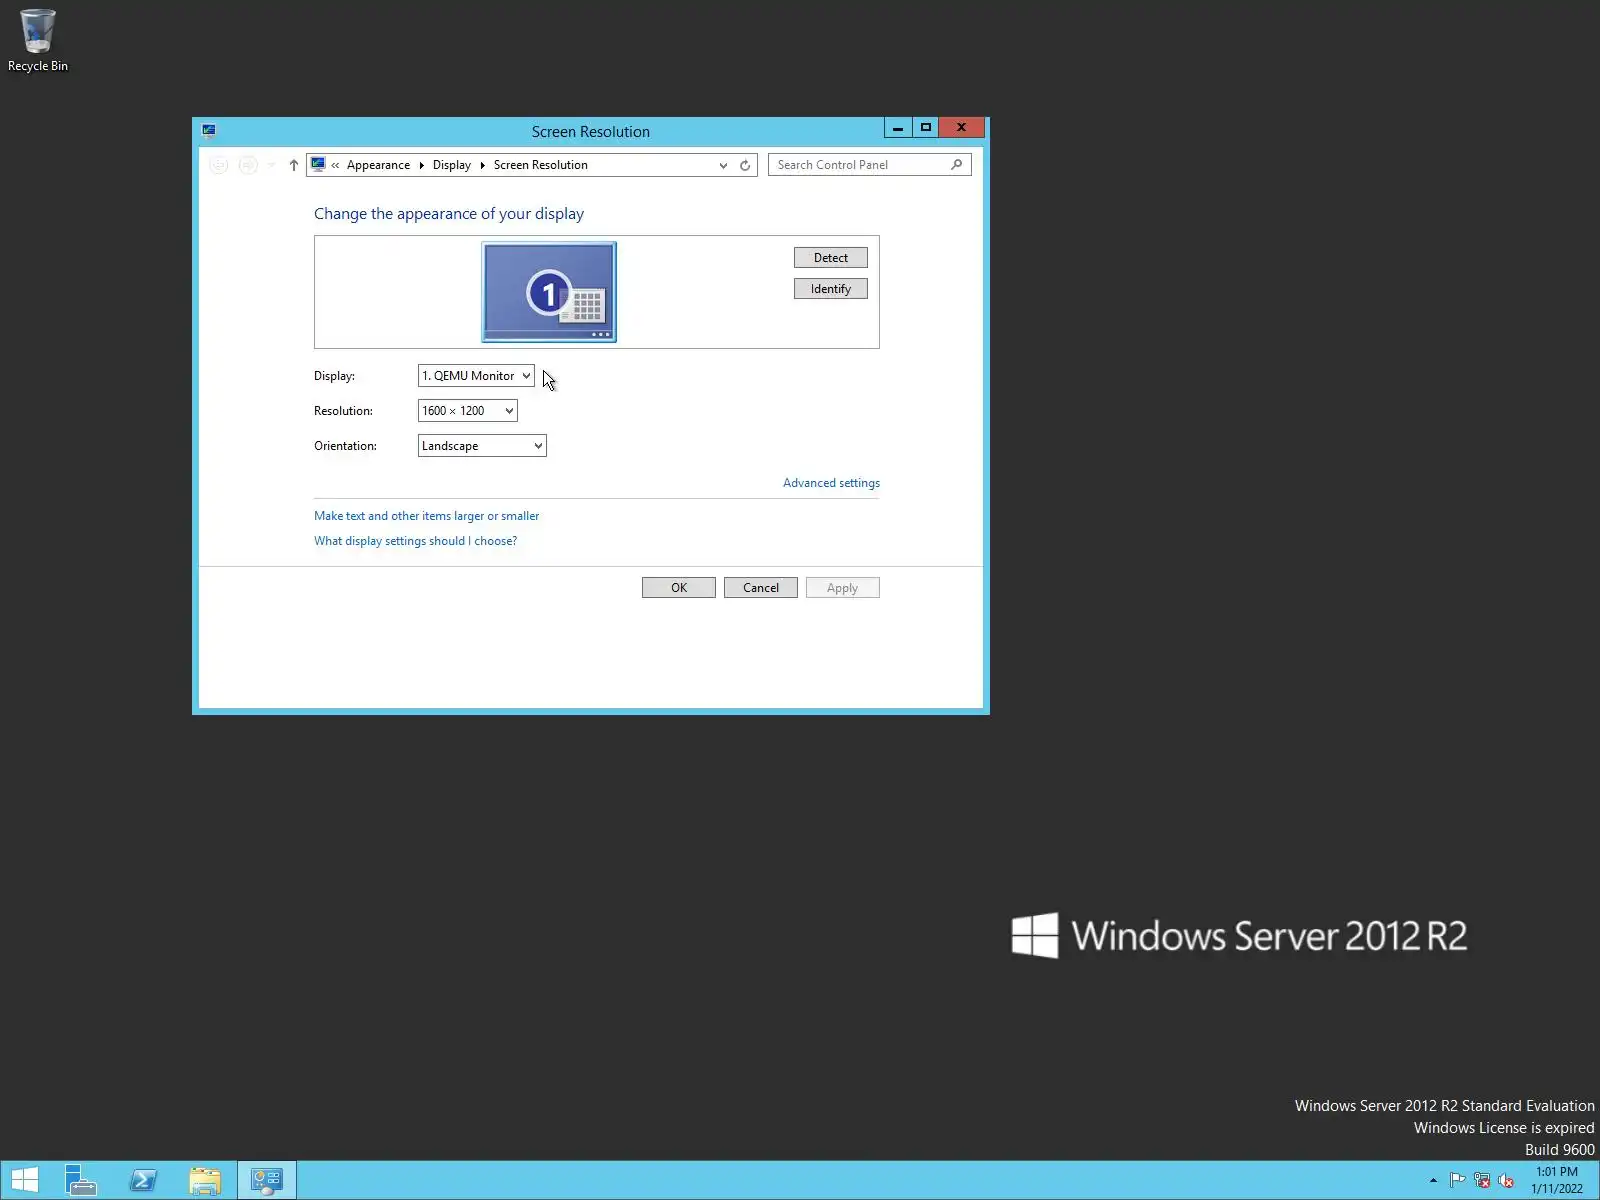Viewport: 1600px width, 1200px height.
Task: Go to Display in the breadcrumb
Action: point(451,165)
